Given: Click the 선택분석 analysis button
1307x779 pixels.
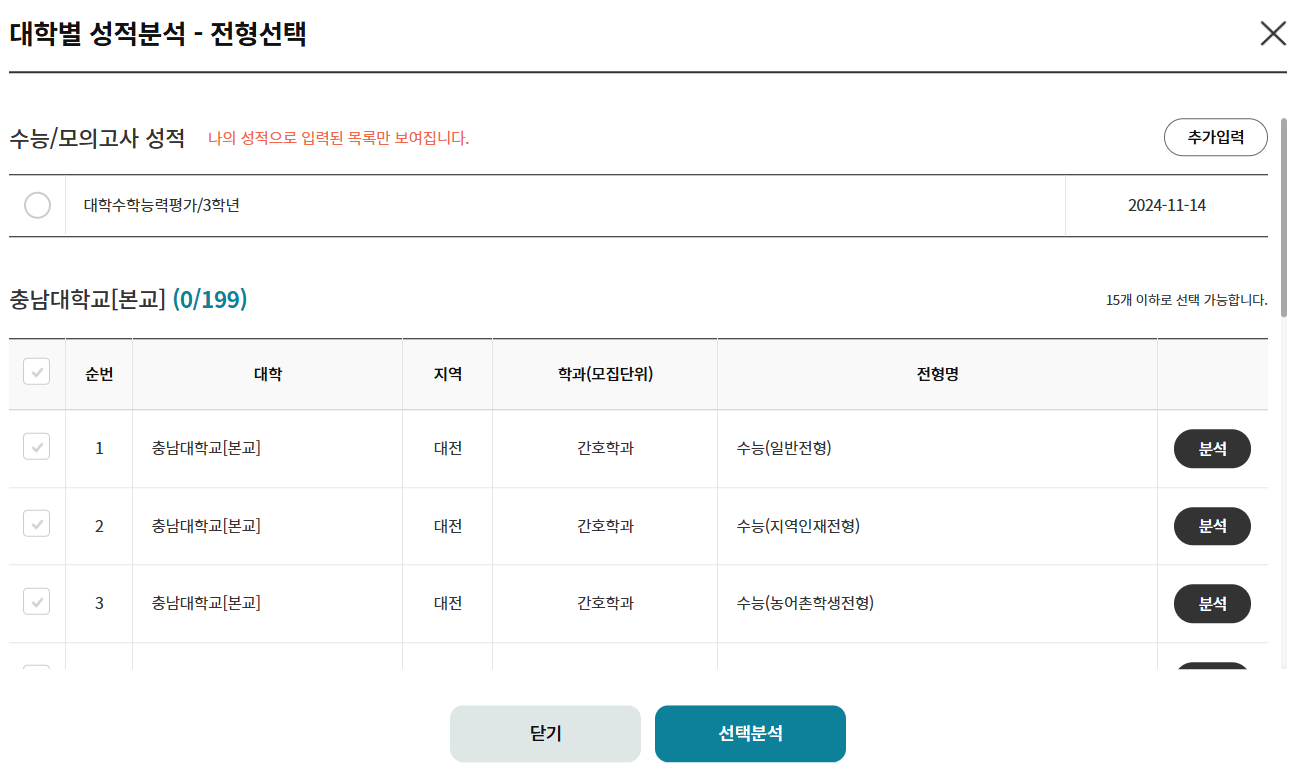Looking at the screenshot, I should tap(750, 733).
